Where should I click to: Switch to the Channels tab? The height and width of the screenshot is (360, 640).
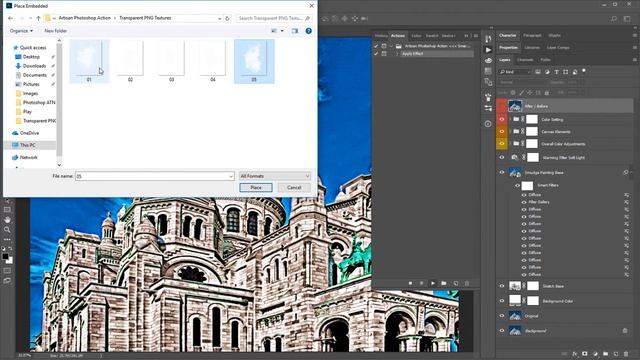coord(525,60)
